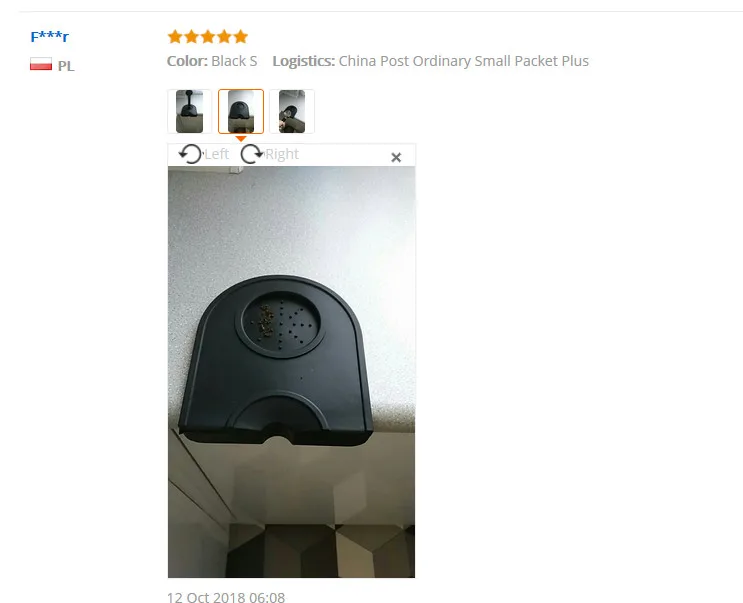Image resolution: width=743 pixels, height=603 pixels.
Task: Click the orange pointer below selected thumbnail
Action: [241, 139]
